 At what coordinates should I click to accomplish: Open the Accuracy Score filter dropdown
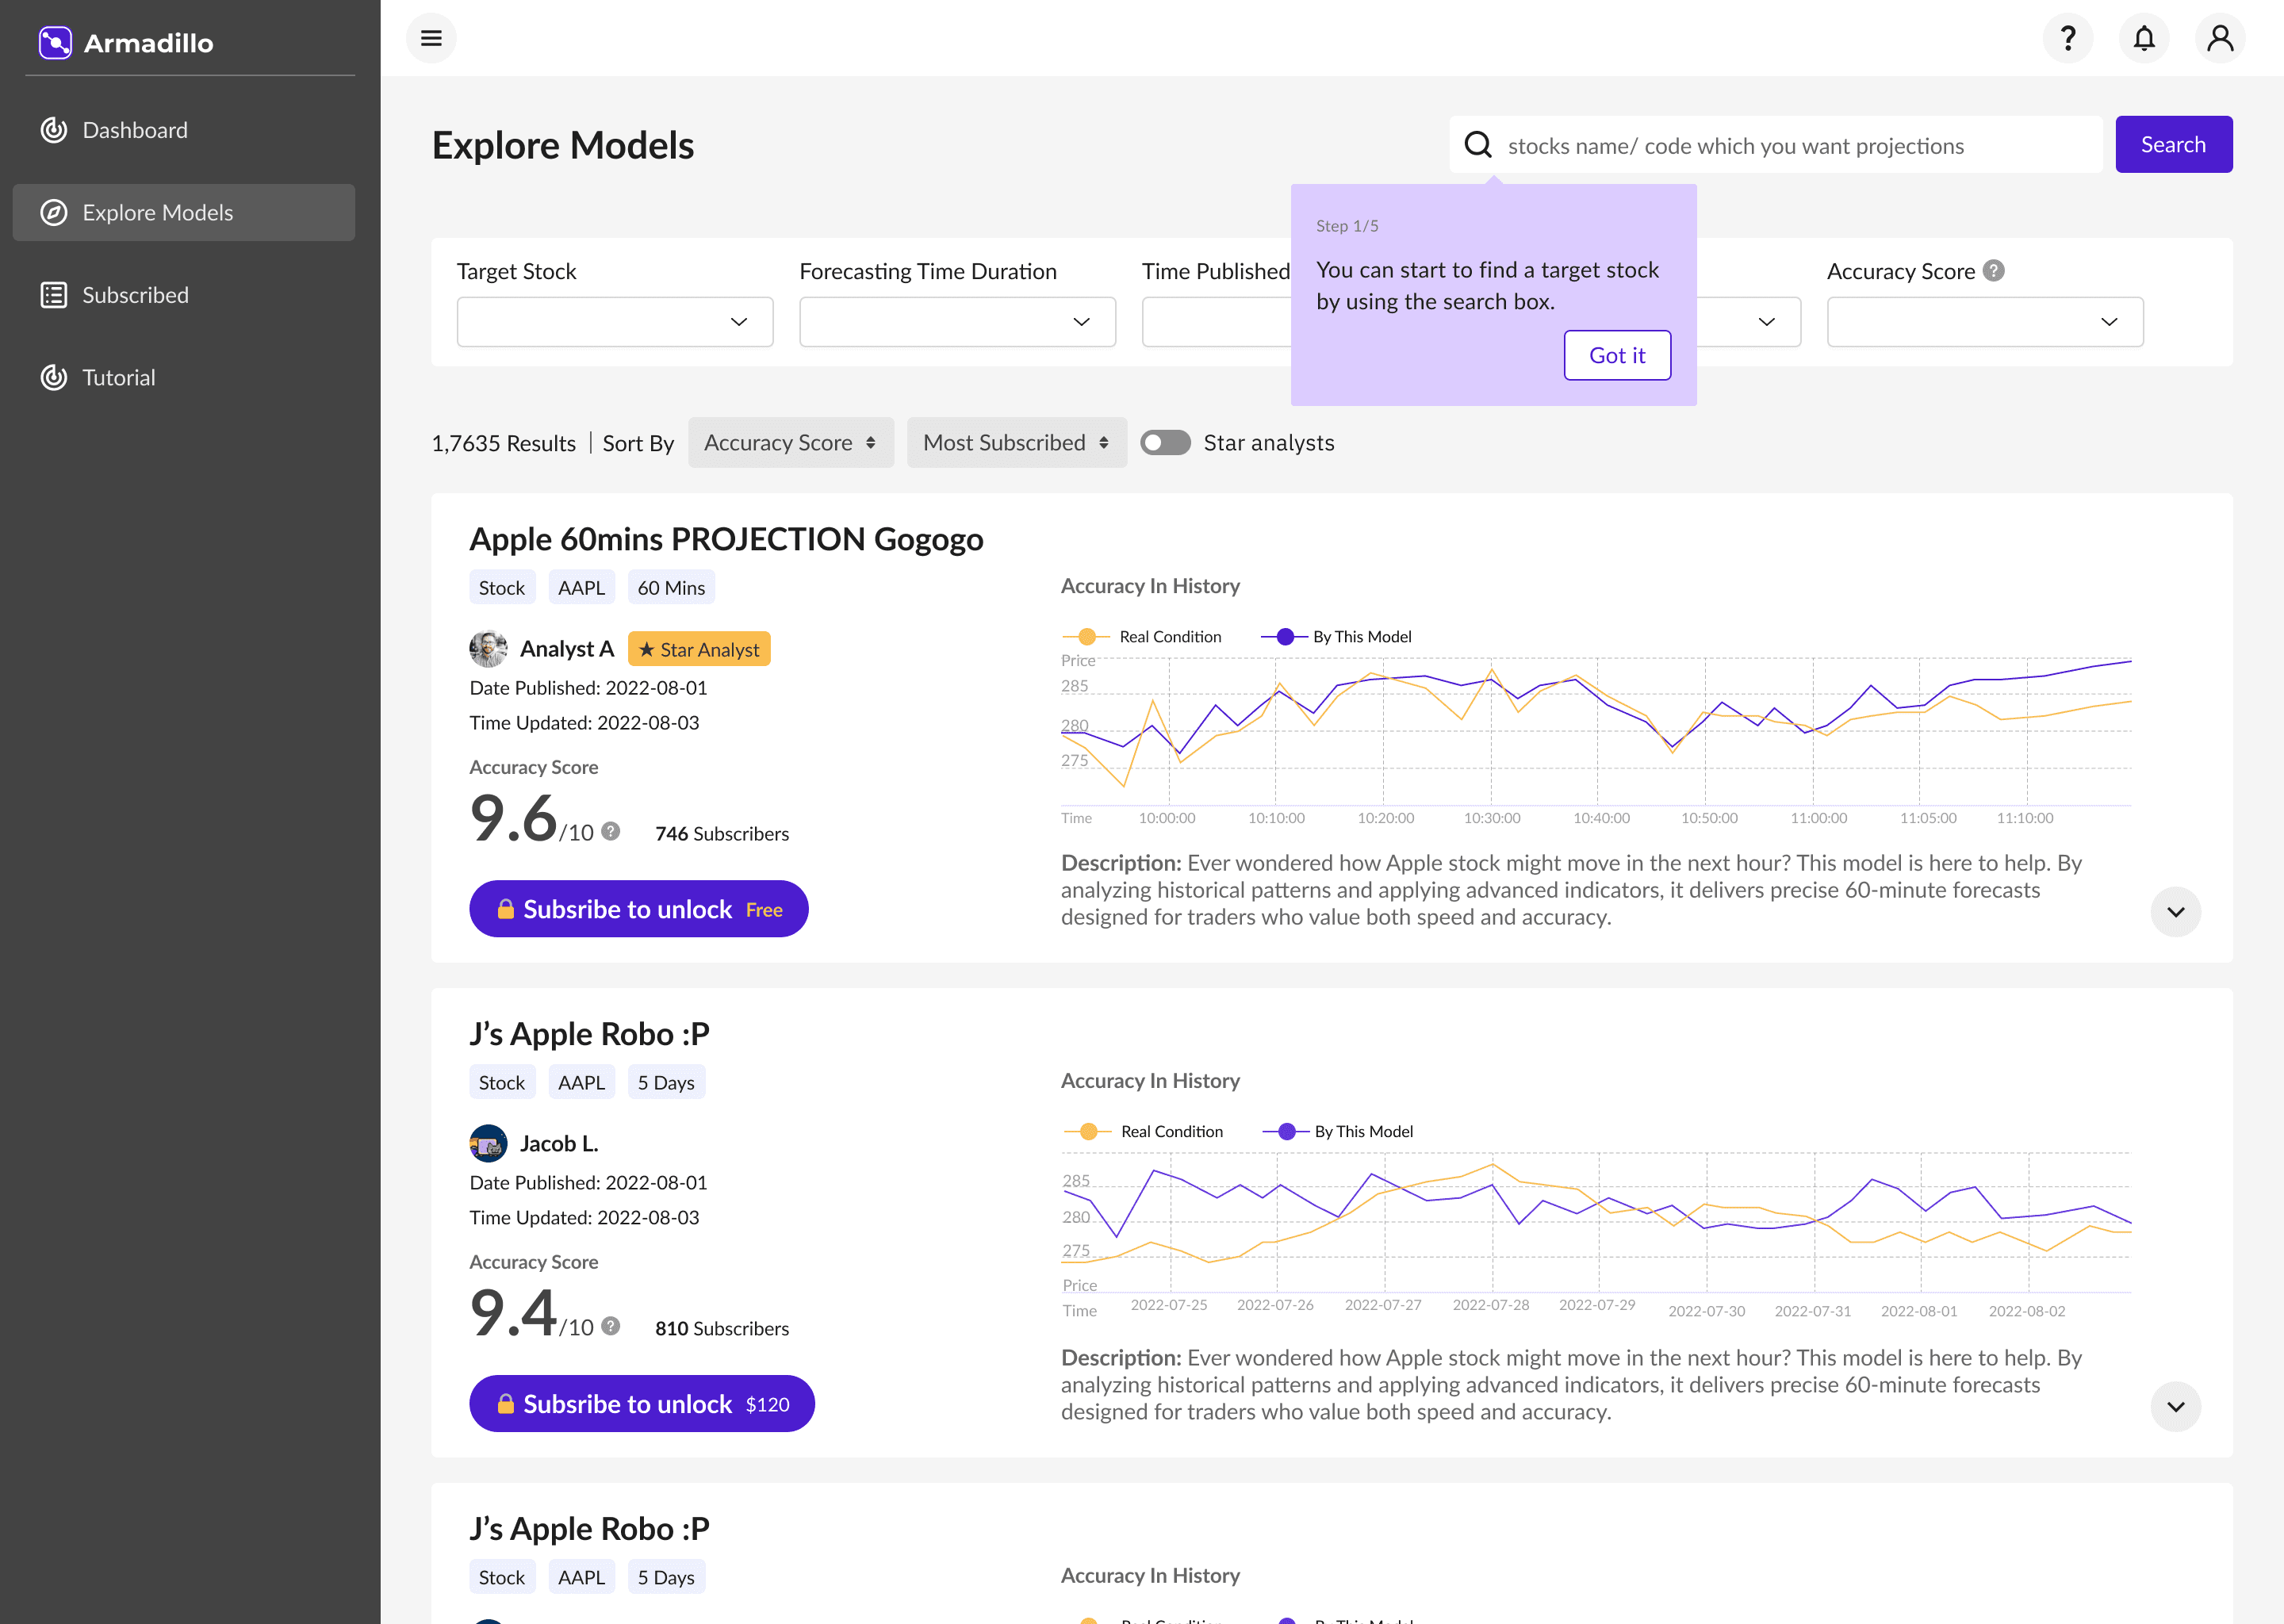coord(1985,322)
